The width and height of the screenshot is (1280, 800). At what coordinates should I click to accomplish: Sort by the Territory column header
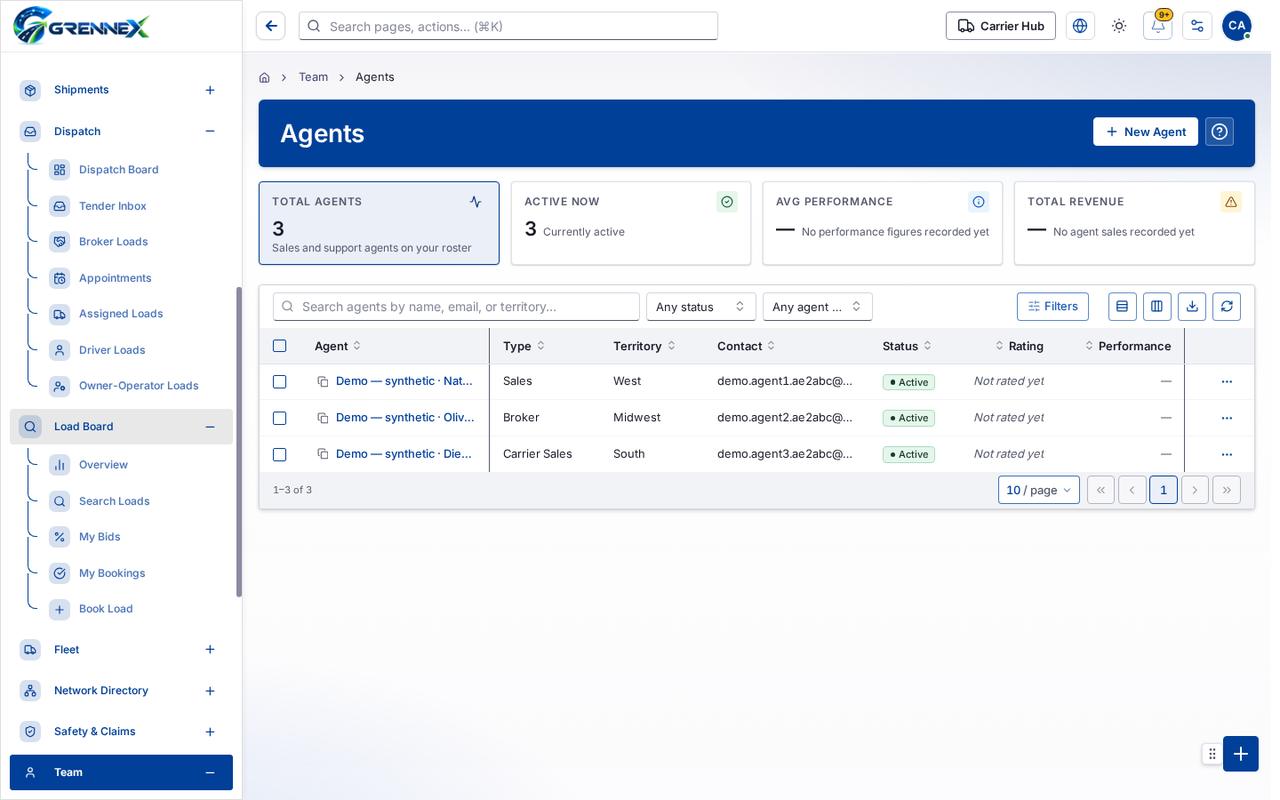click(x=644, y=346)
